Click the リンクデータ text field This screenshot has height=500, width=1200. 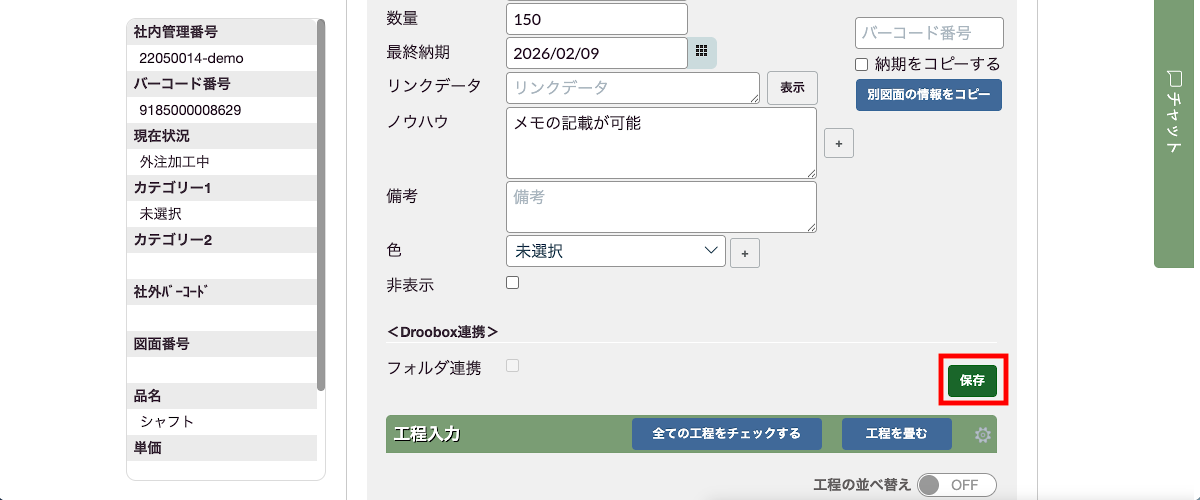(x=632, y=88)
